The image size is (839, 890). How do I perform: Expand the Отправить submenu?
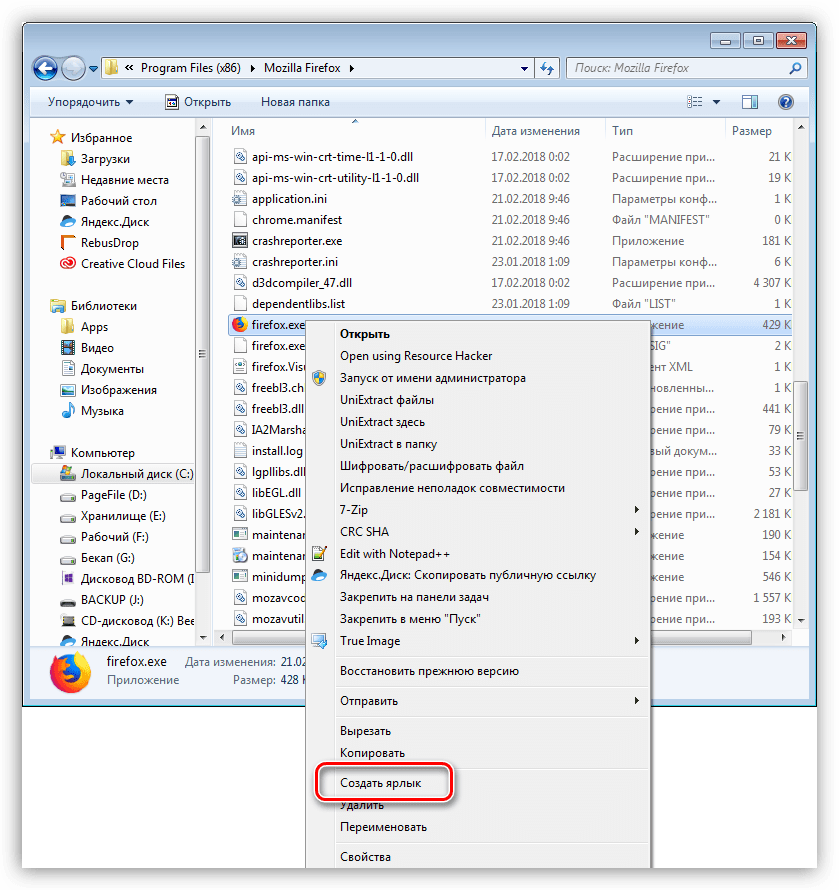tap(637, 701)
